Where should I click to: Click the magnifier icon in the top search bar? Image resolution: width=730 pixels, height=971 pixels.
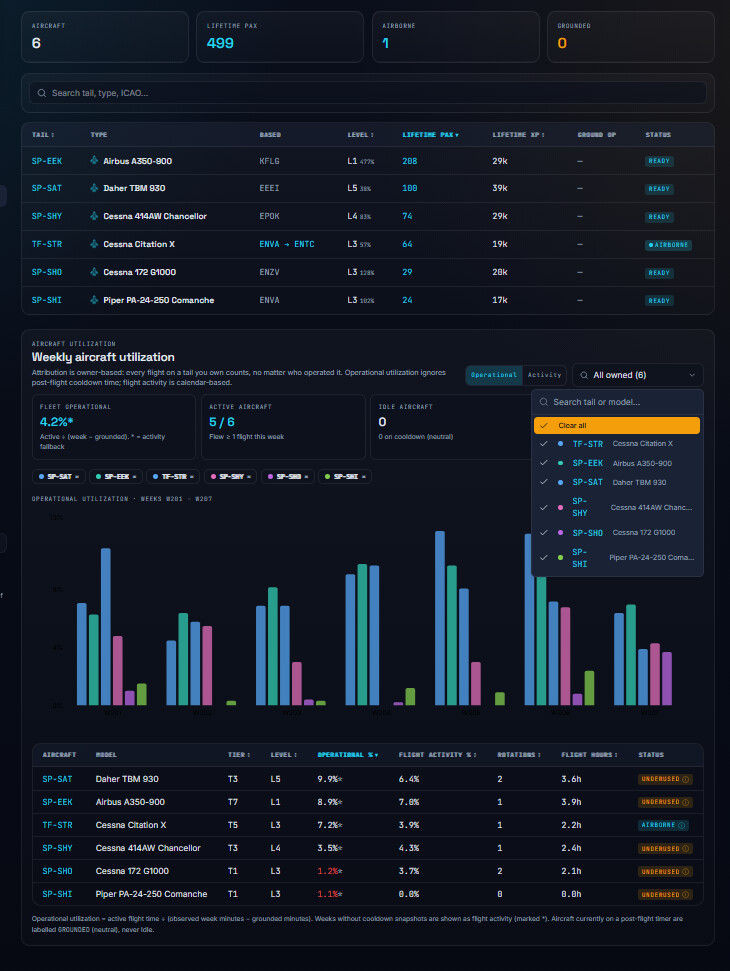click(41, 93)
